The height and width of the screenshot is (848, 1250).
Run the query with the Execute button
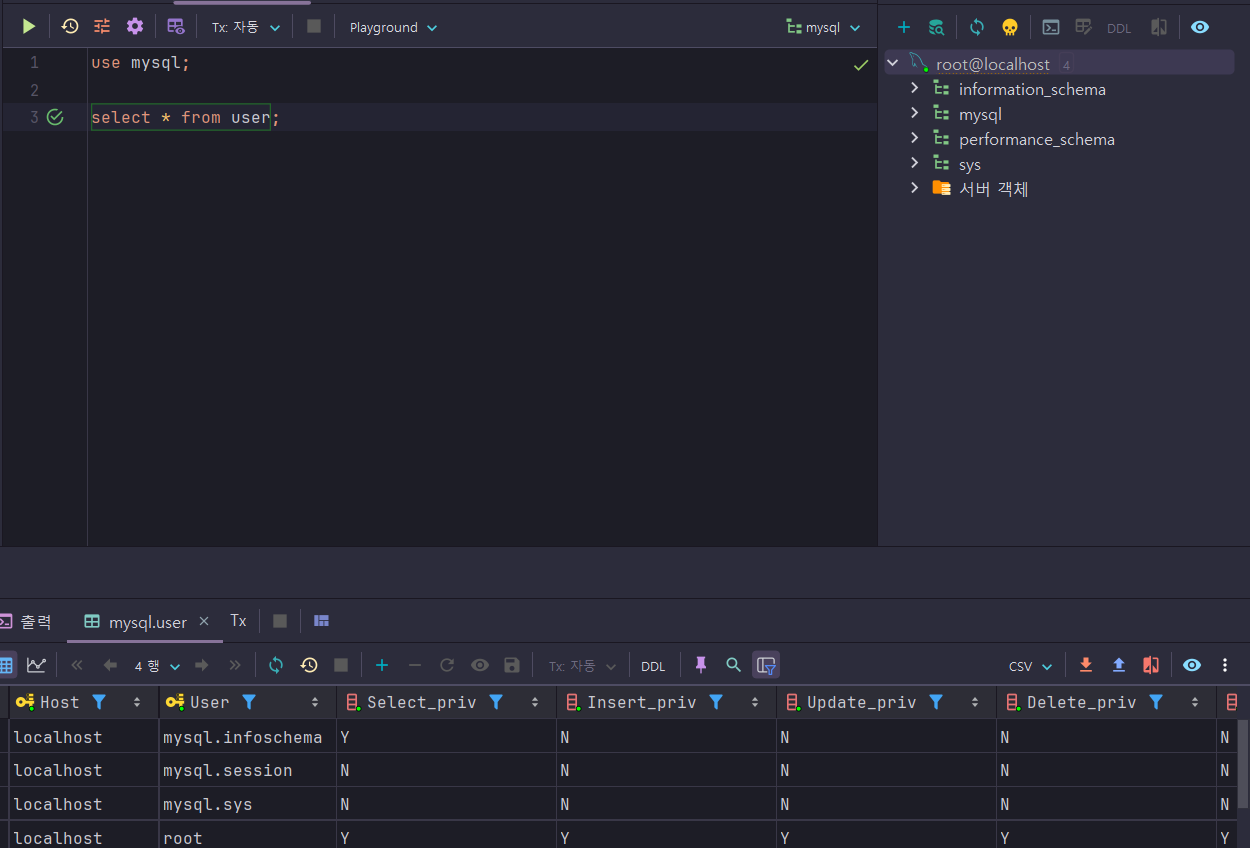29,27
